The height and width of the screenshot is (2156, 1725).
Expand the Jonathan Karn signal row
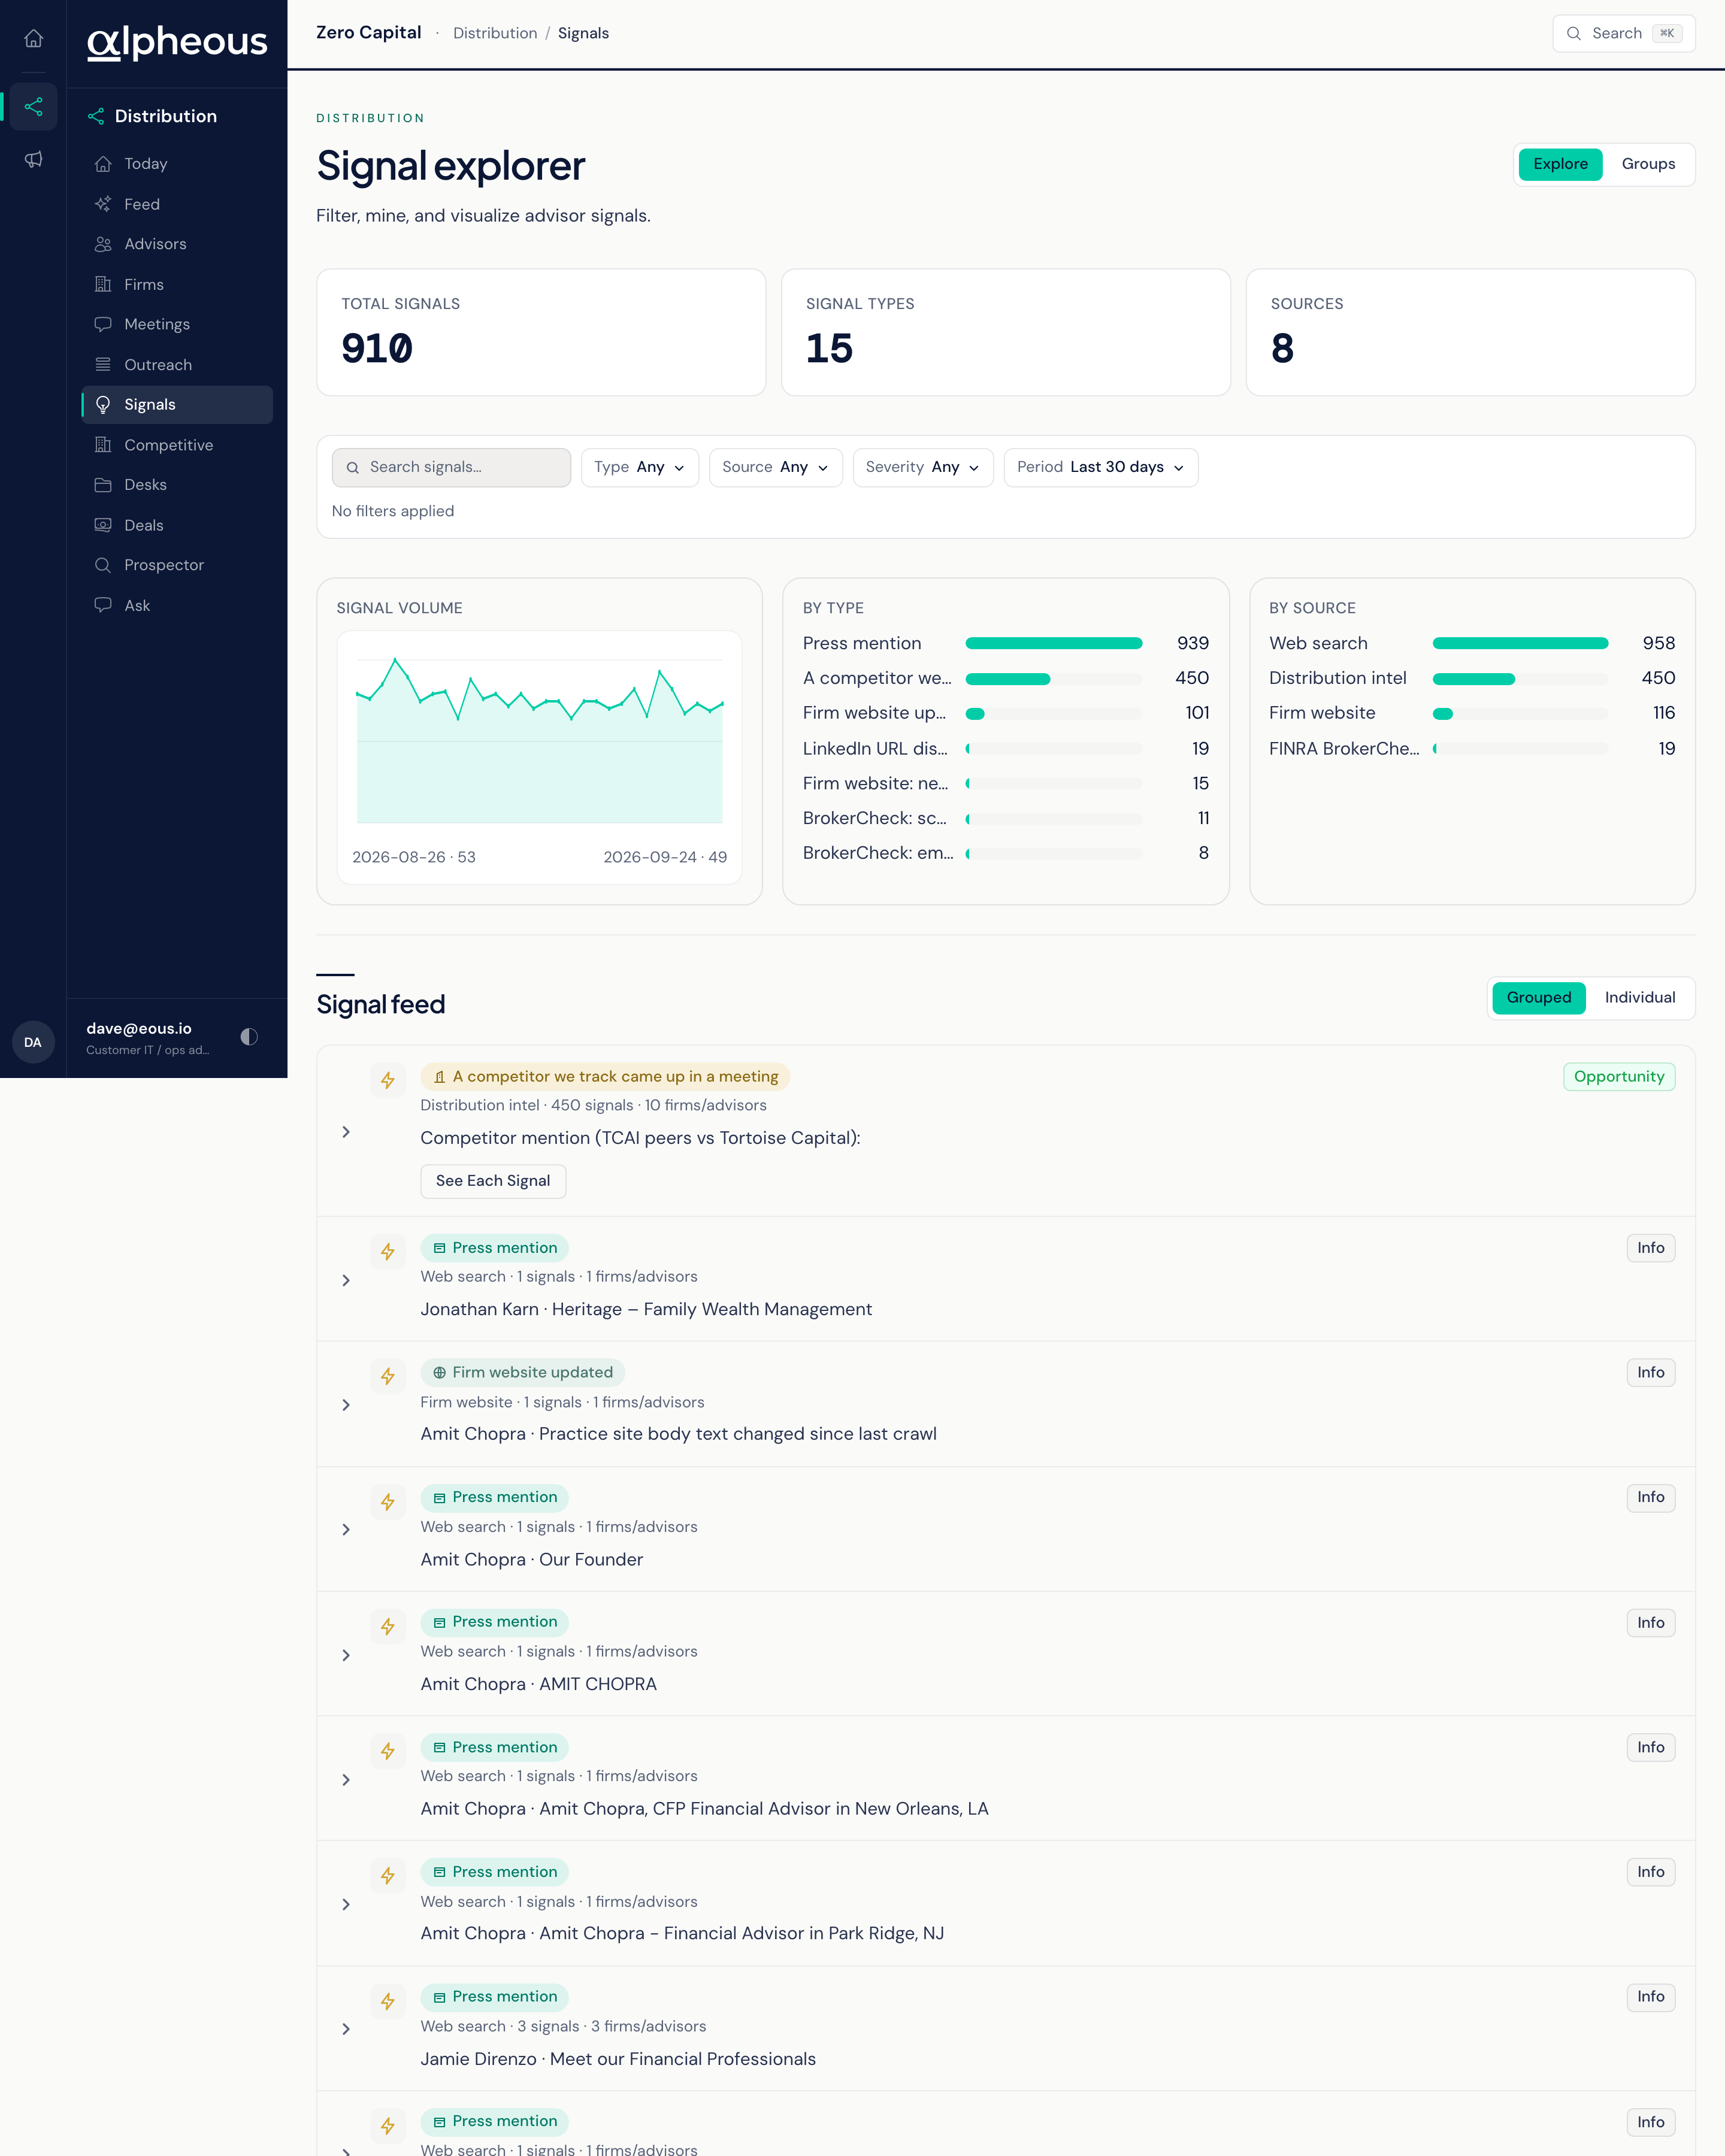[x=346, y=1280]
